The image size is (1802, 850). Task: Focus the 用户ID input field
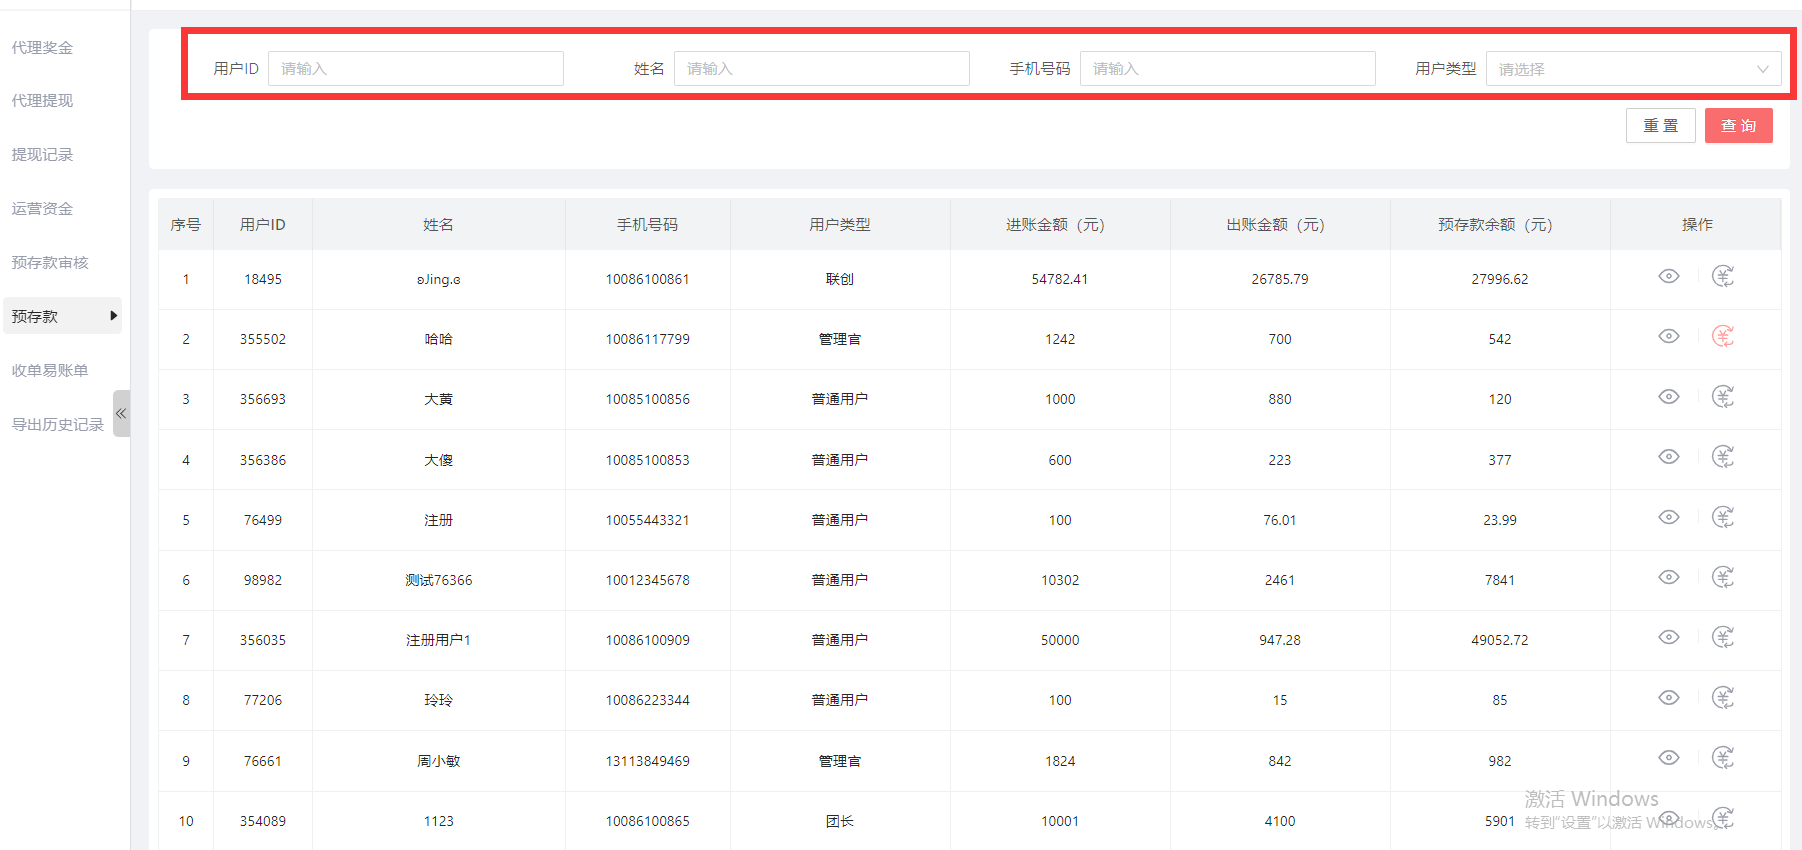pos(415,69)
